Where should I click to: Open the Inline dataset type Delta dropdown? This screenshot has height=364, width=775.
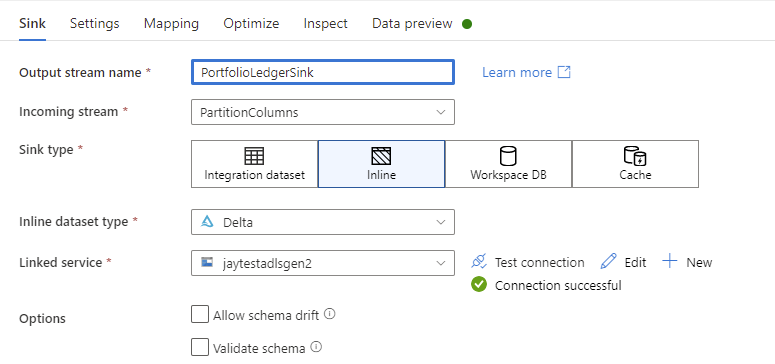pos(323,222)
